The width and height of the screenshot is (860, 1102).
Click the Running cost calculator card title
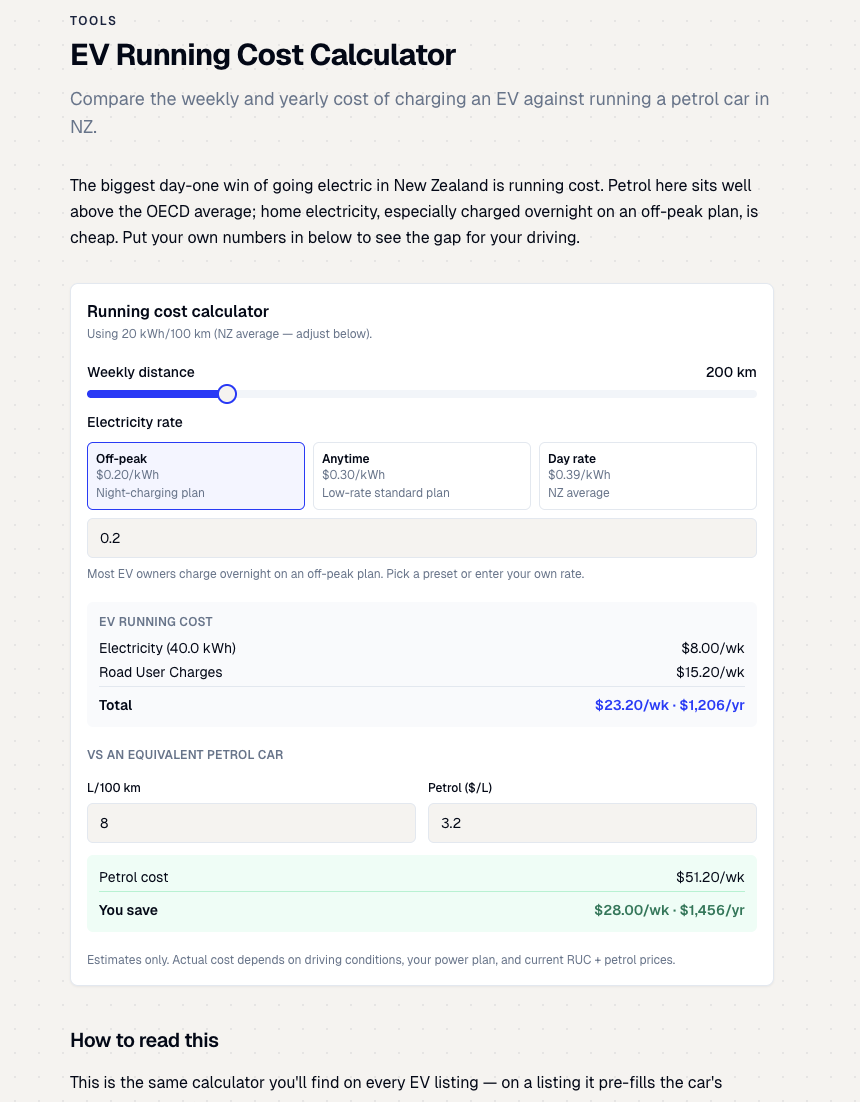pos(178,311)
